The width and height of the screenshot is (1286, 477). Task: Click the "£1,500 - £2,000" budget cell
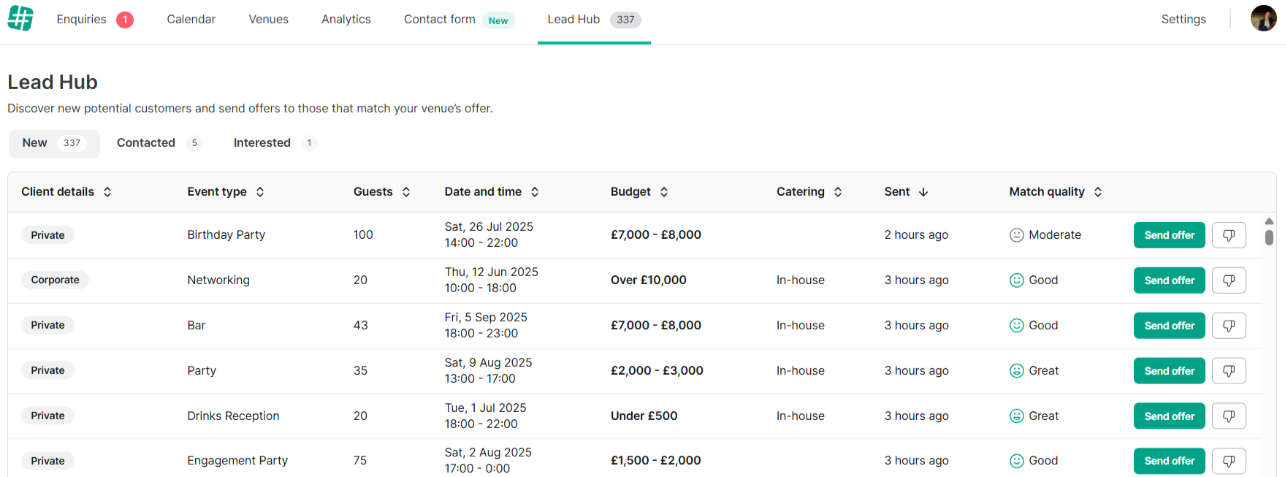656,461
